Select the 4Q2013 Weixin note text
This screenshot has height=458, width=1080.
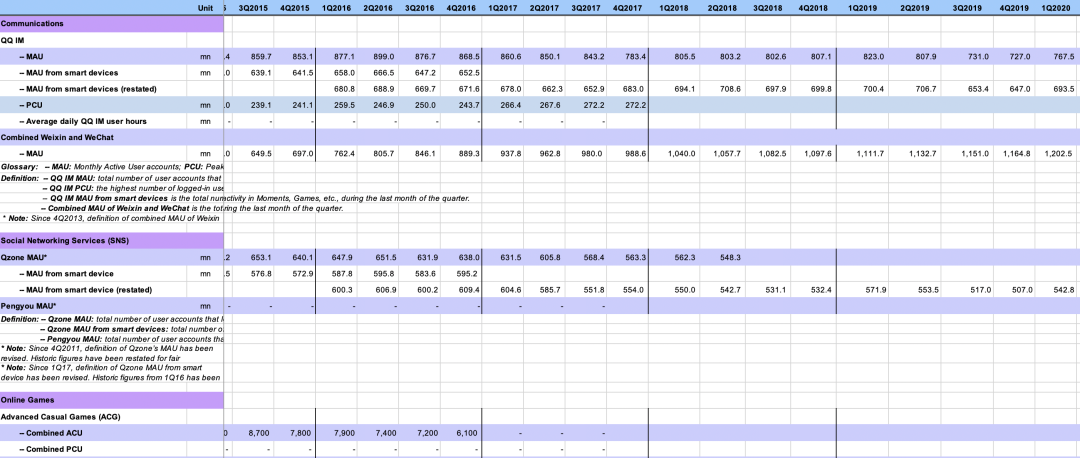110,218
